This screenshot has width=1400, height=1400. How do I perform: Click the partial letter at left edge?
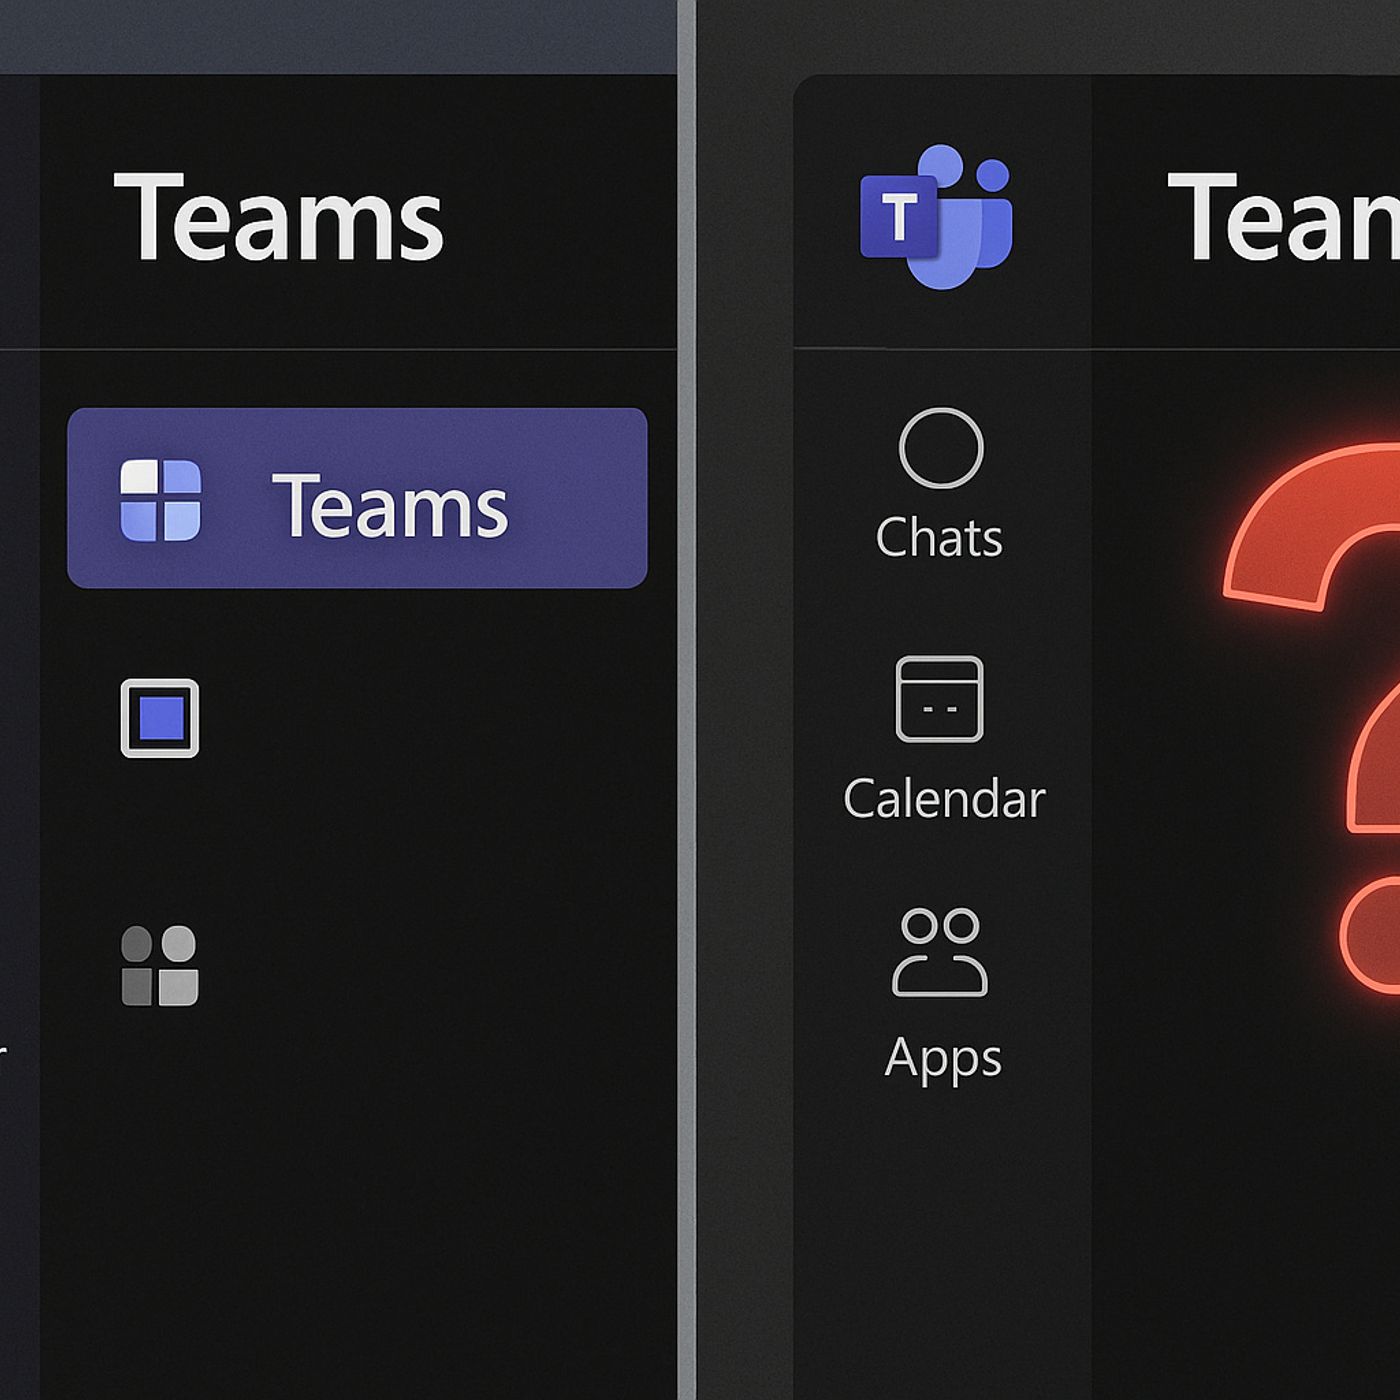pos(3,1053)
